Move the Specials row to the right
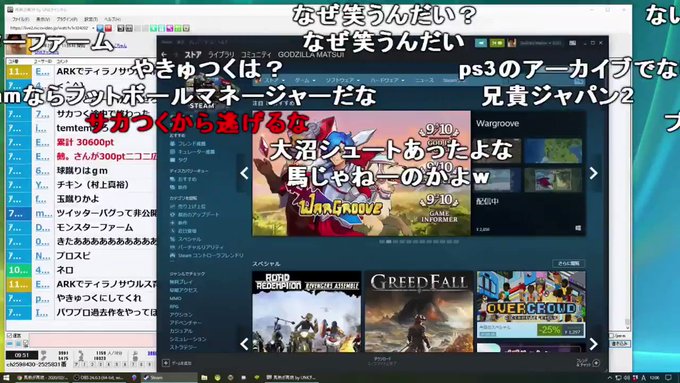Viewport: 680px width, 383px height. tap(593, 344)
